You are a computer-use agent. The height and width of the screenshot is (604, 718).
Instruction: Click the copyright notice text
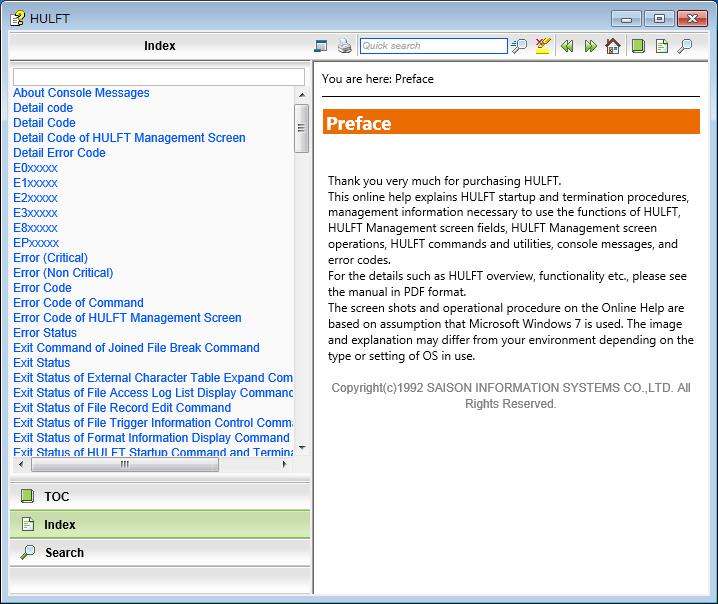[511, 396]
